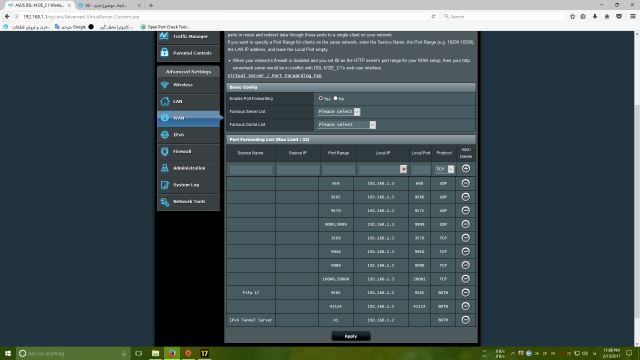640x360 pixels.
Task: Open the Firefox hamburger menu
Action: [633, 17]
